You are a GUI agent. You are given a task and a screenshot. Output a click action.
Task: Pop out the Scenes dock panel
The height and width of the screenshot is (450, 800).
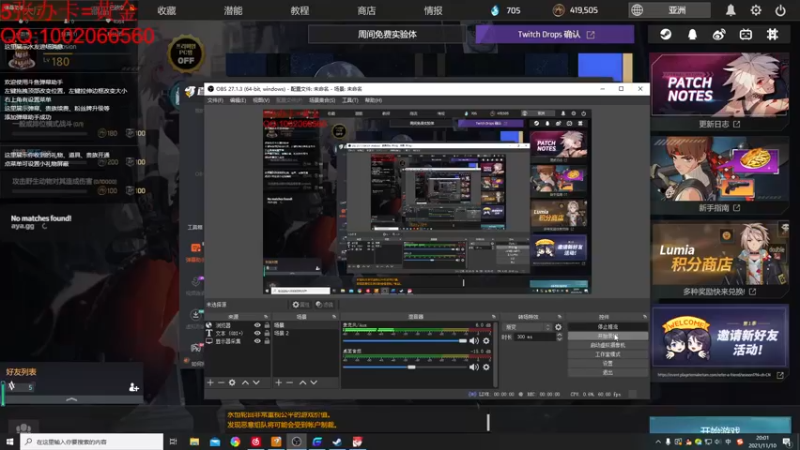click(x=334, y=317)
